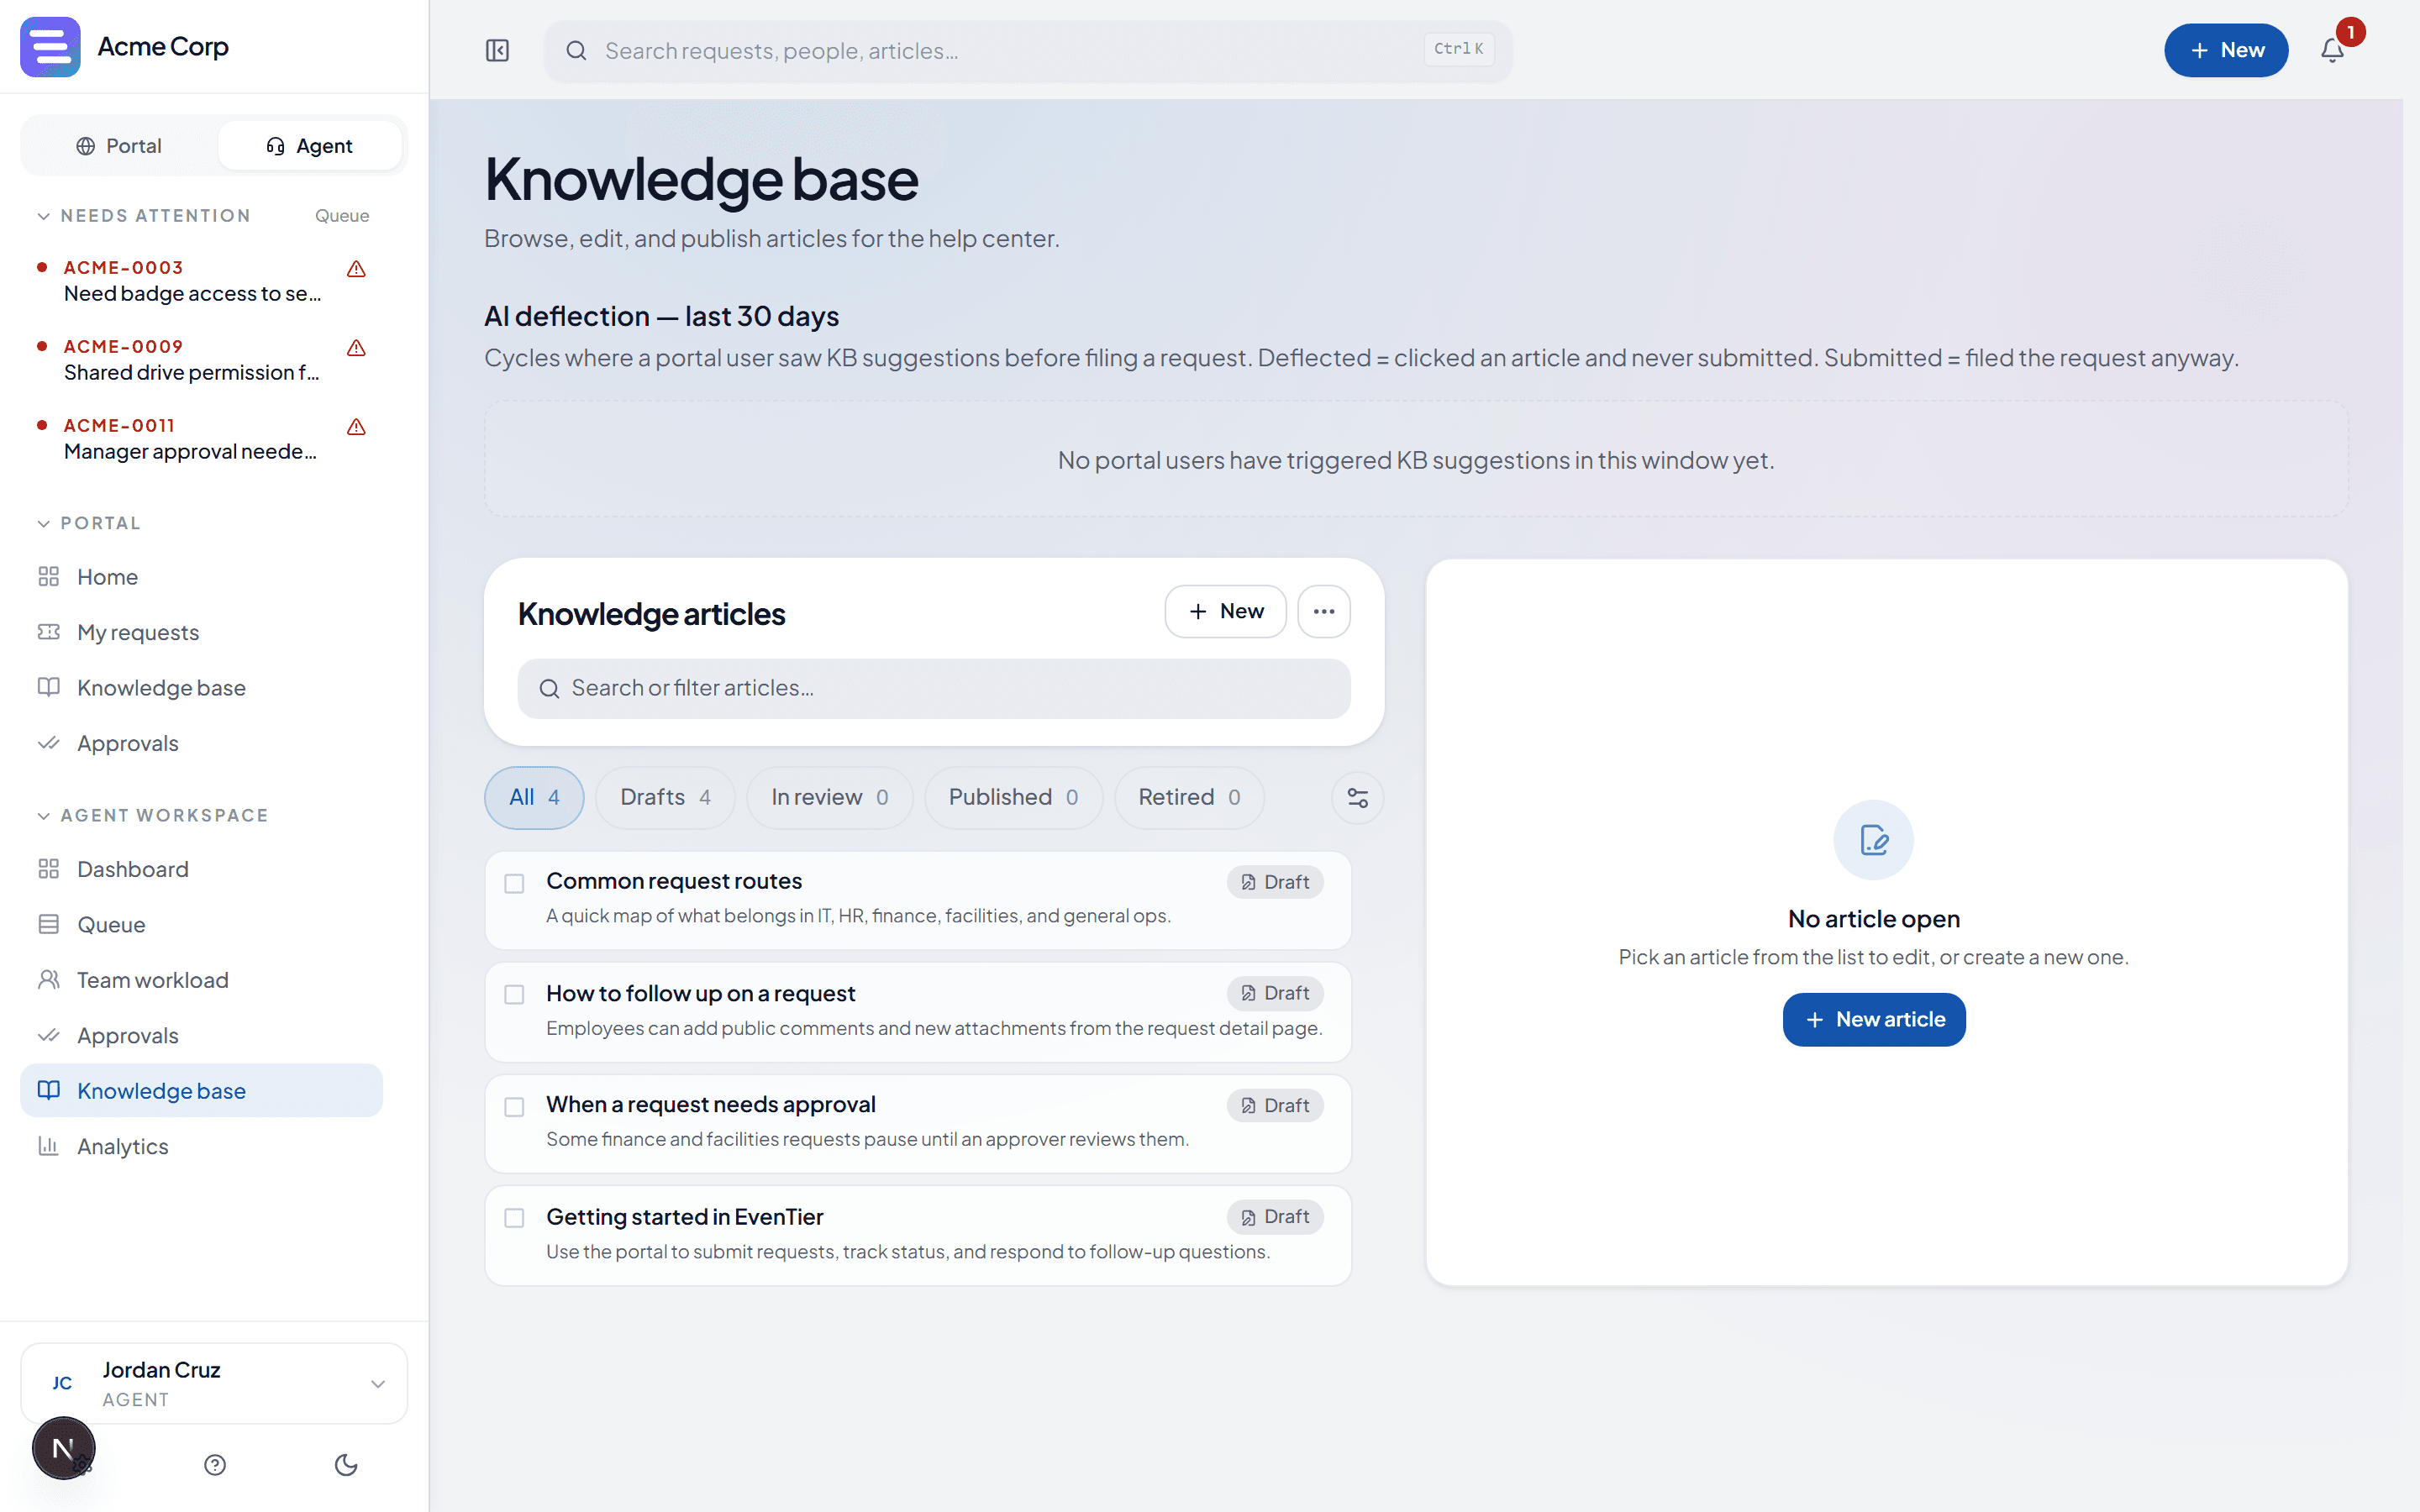Open Knowledge articles more options ellipsis
The height and width of the screenshot is (1512, 2420).
click(x=1324, y=611)
